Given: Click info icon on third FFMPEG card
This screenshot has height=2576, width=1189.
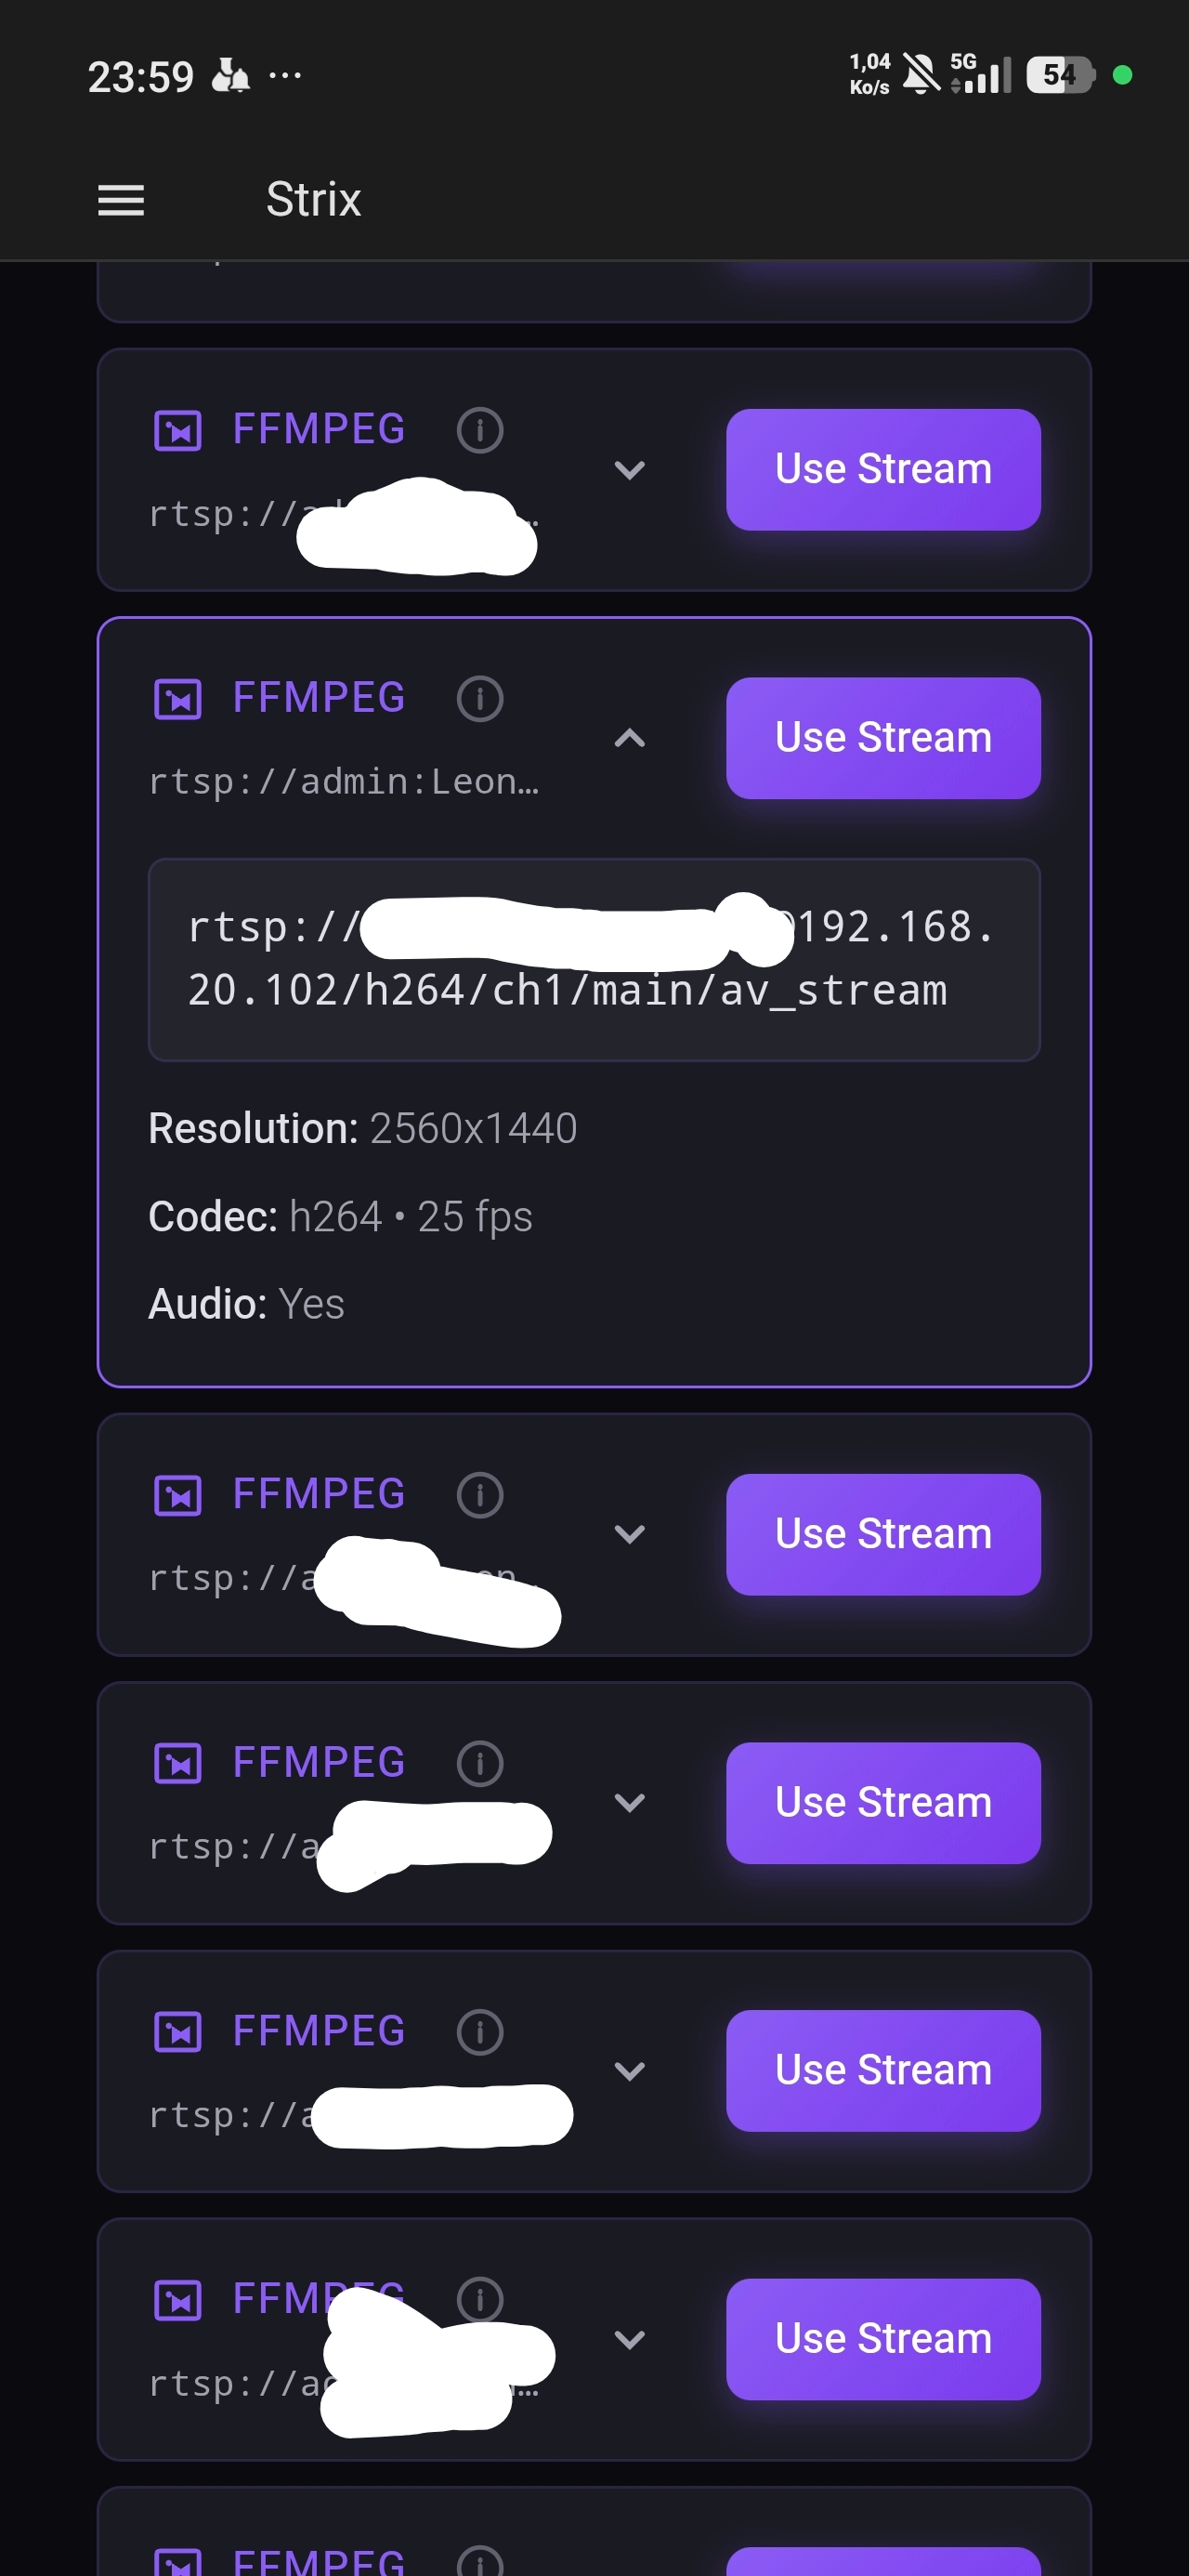Looking at the screenshot, I should 480,1496.
